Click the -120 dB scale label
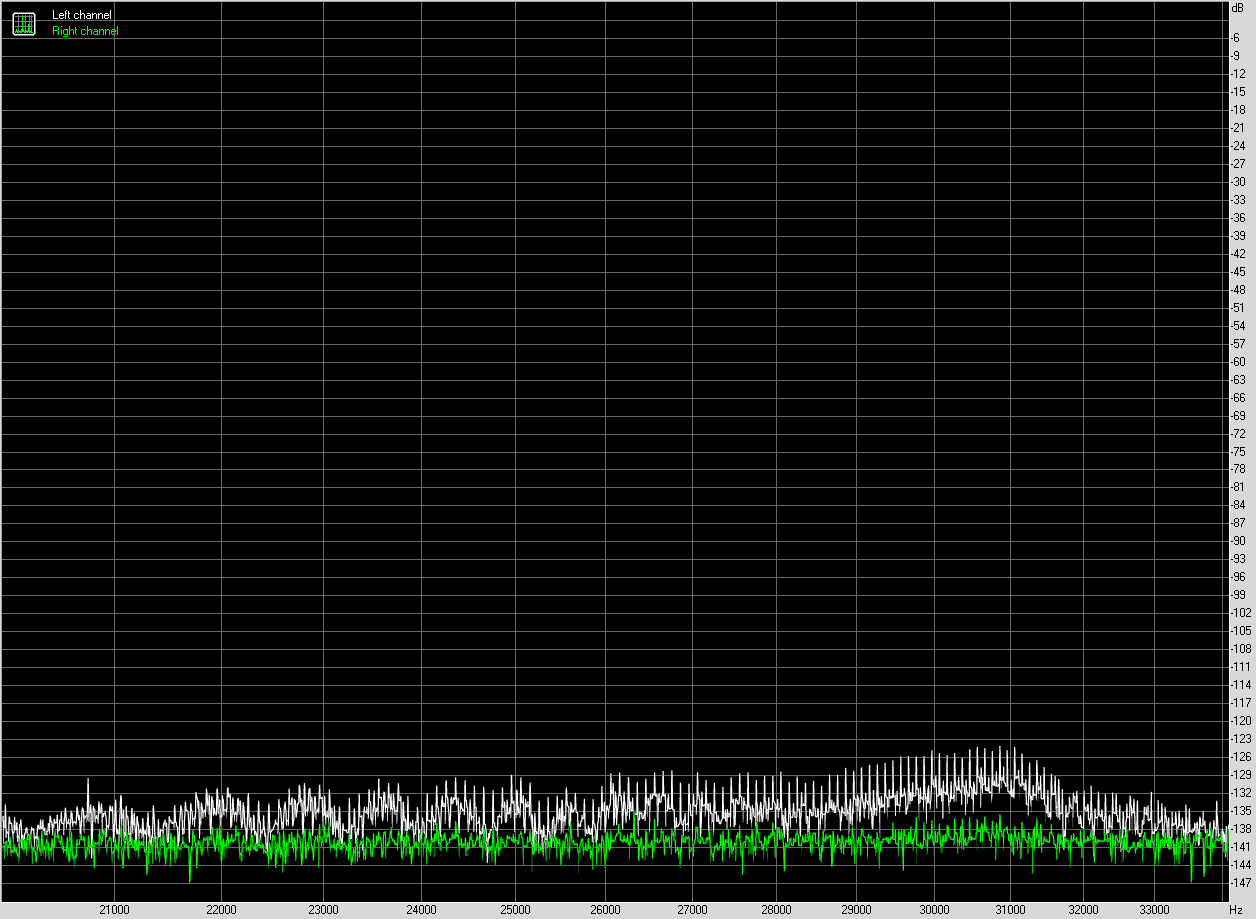The width and height of the screenshot is (1256, 919). 1240,721
